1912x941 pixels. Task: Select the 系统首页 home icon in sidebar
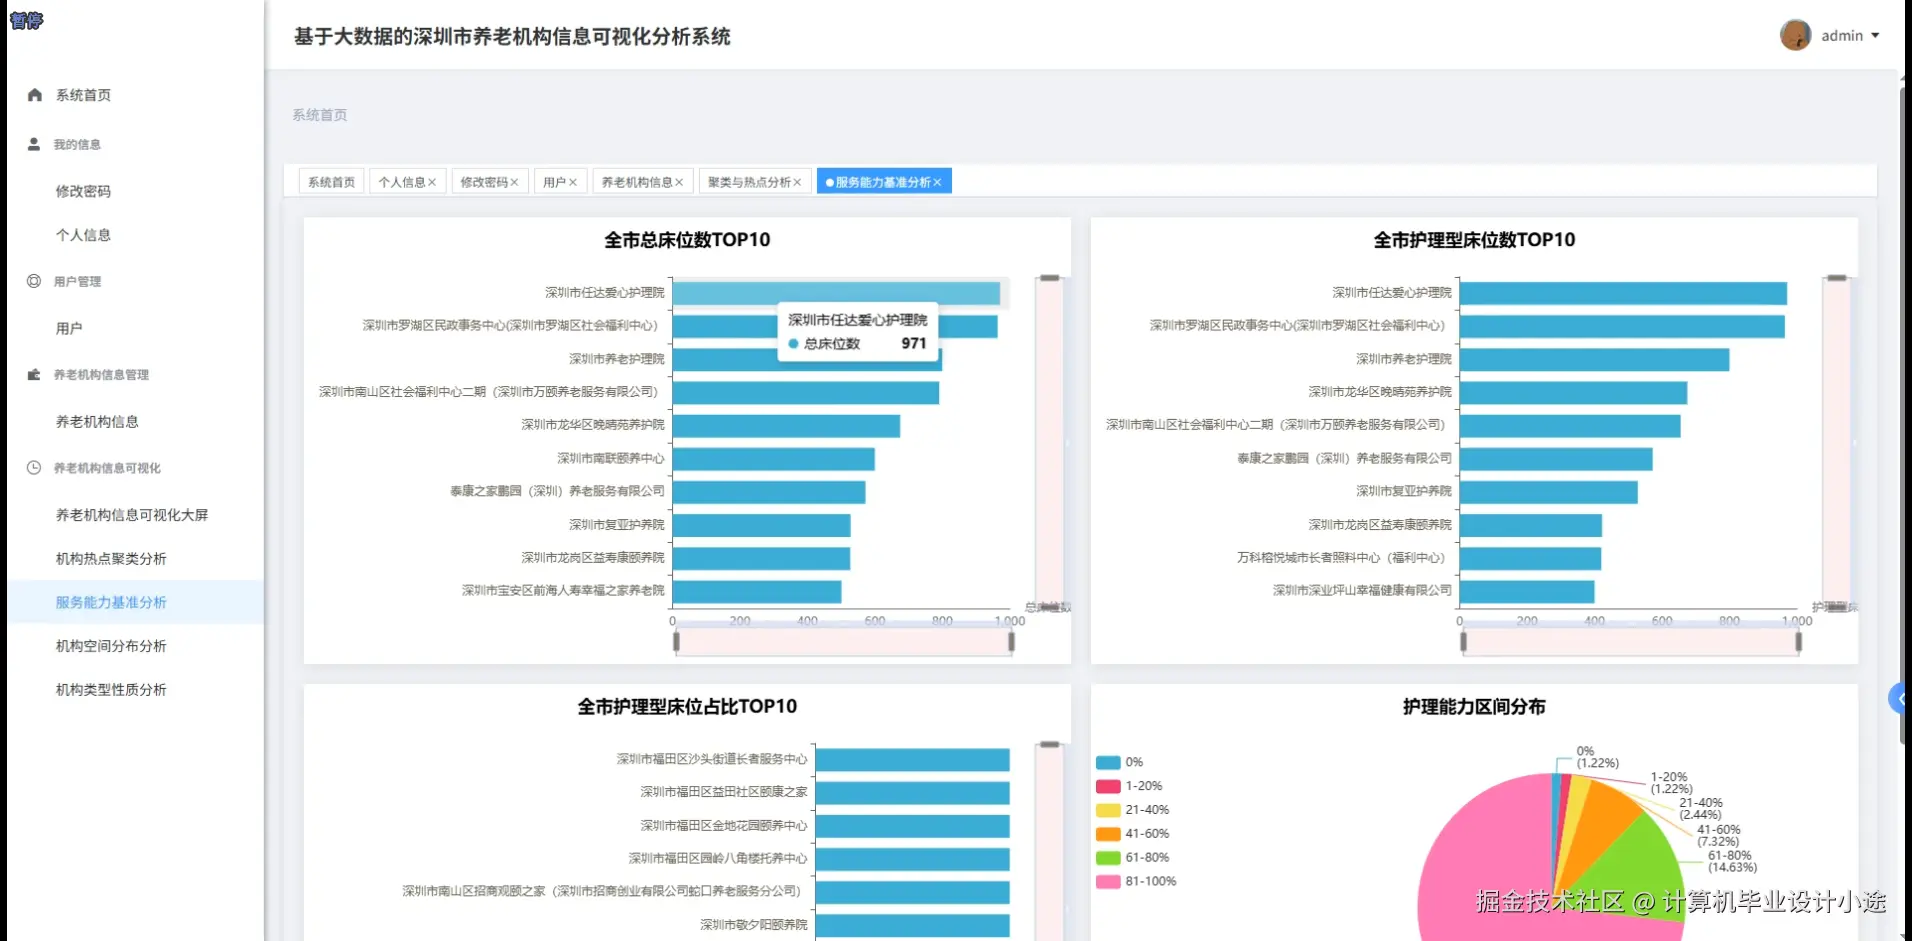[x=33, y=94]
